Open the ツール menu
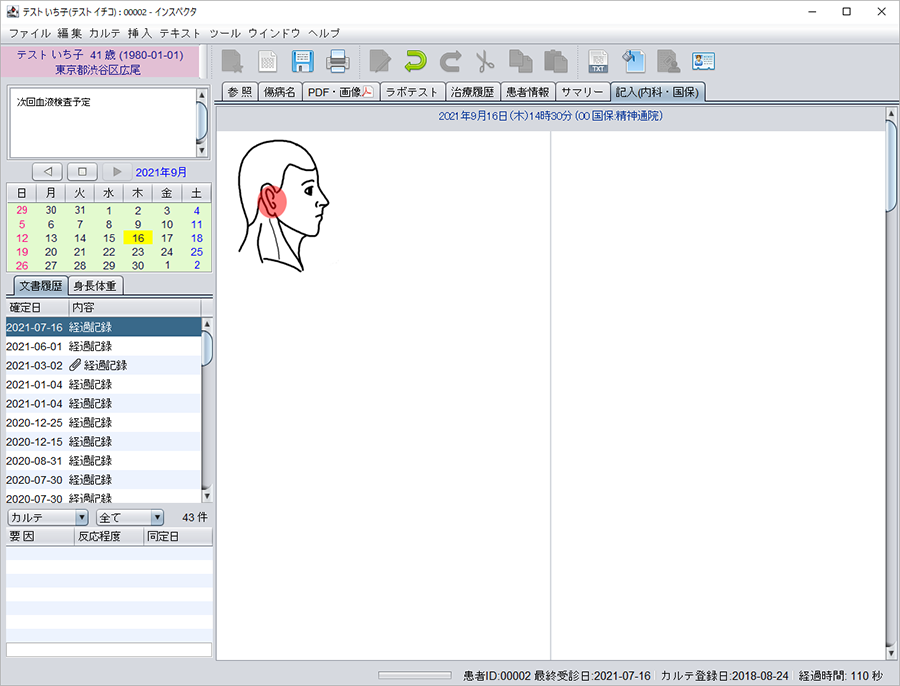Image resolution: width=900 pixels, height=686 pixels. coord(225,33)
